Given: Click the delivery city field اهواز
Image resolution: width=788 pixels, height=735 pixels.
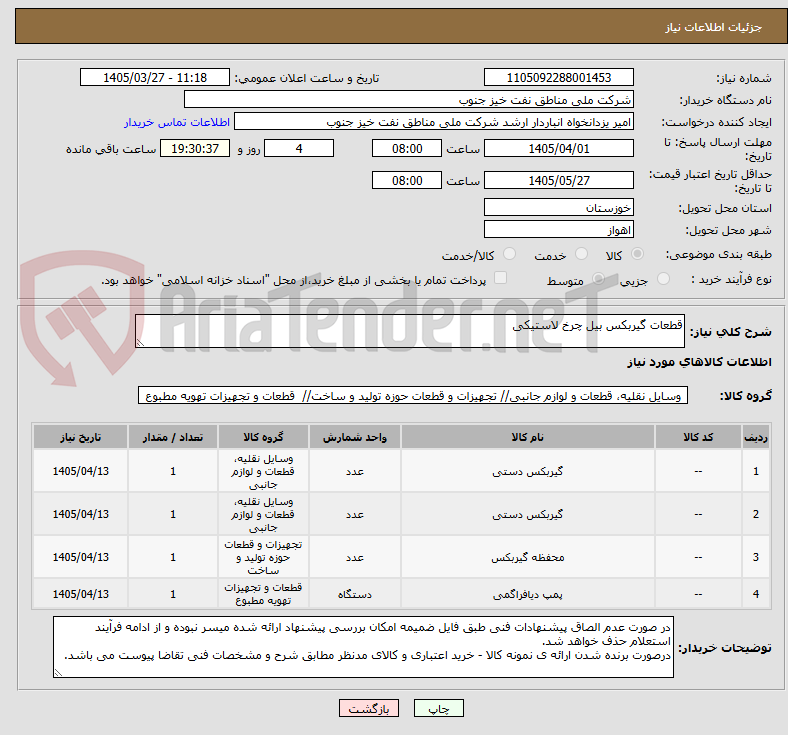Looking at the screenshot, I should coord(558,229).
